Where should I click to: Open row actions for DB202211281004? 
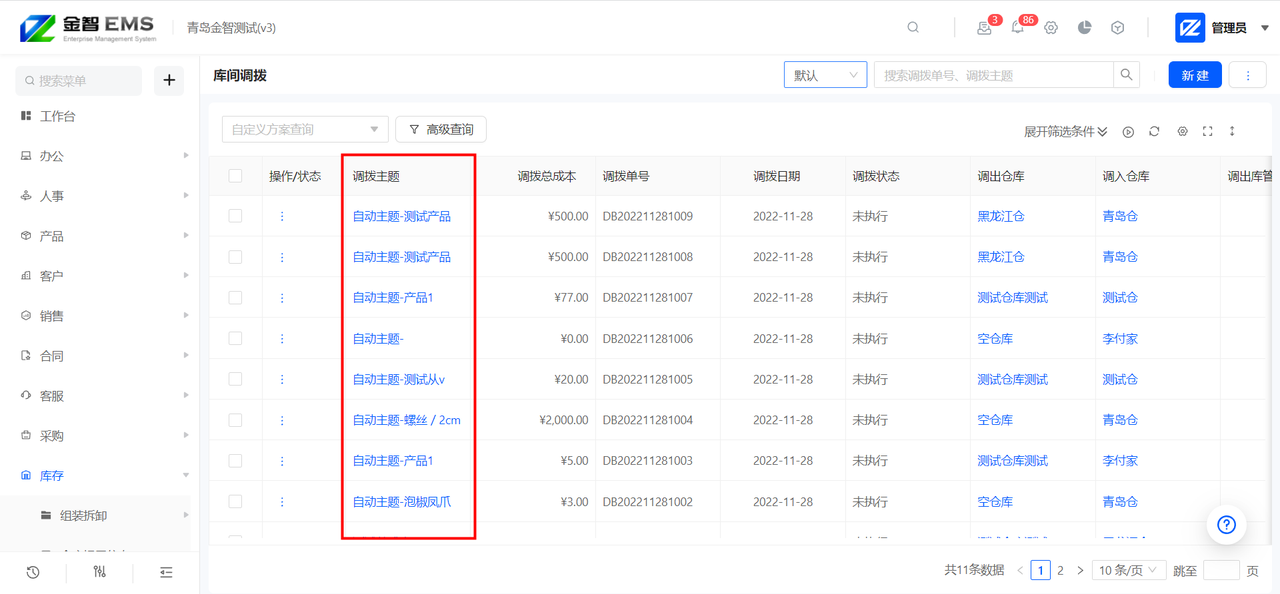(x=282, y=420)
